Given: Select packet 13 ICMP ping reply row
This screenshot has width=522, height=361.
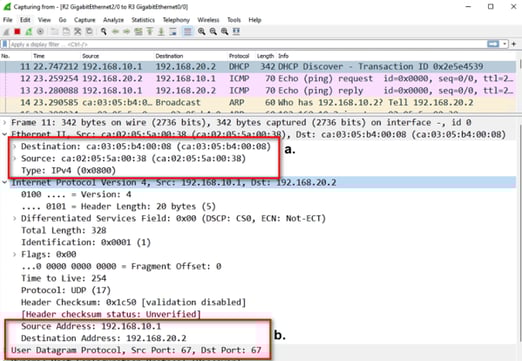Looking at the screenshot, I should (258, 91).
